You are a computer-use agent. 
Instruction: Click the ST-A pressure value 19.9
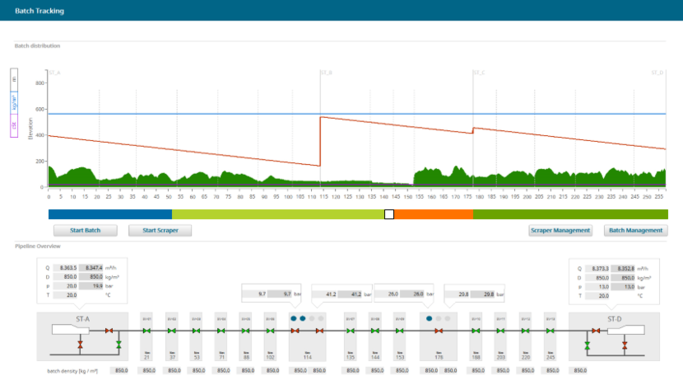pos(91,286)
